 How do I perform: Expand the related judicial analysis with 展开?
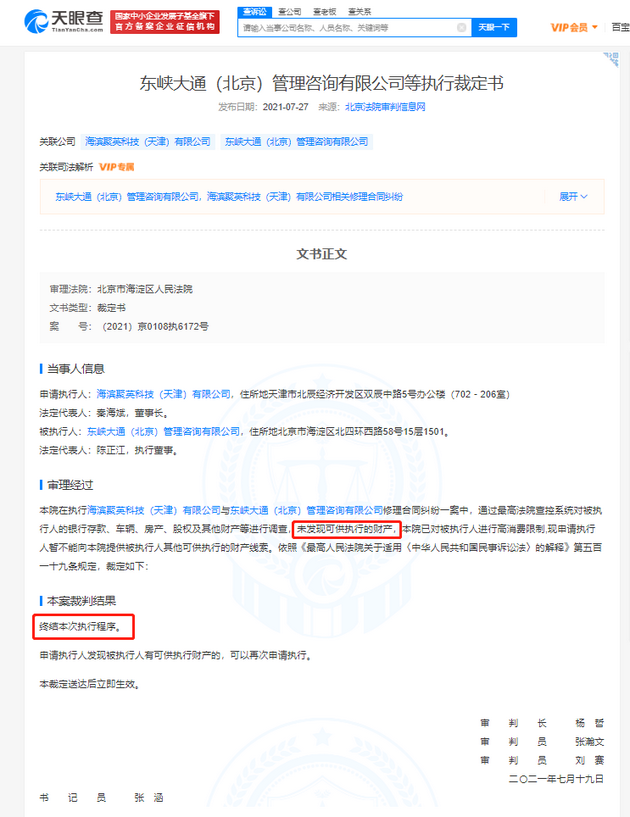[x=573, y=196]
